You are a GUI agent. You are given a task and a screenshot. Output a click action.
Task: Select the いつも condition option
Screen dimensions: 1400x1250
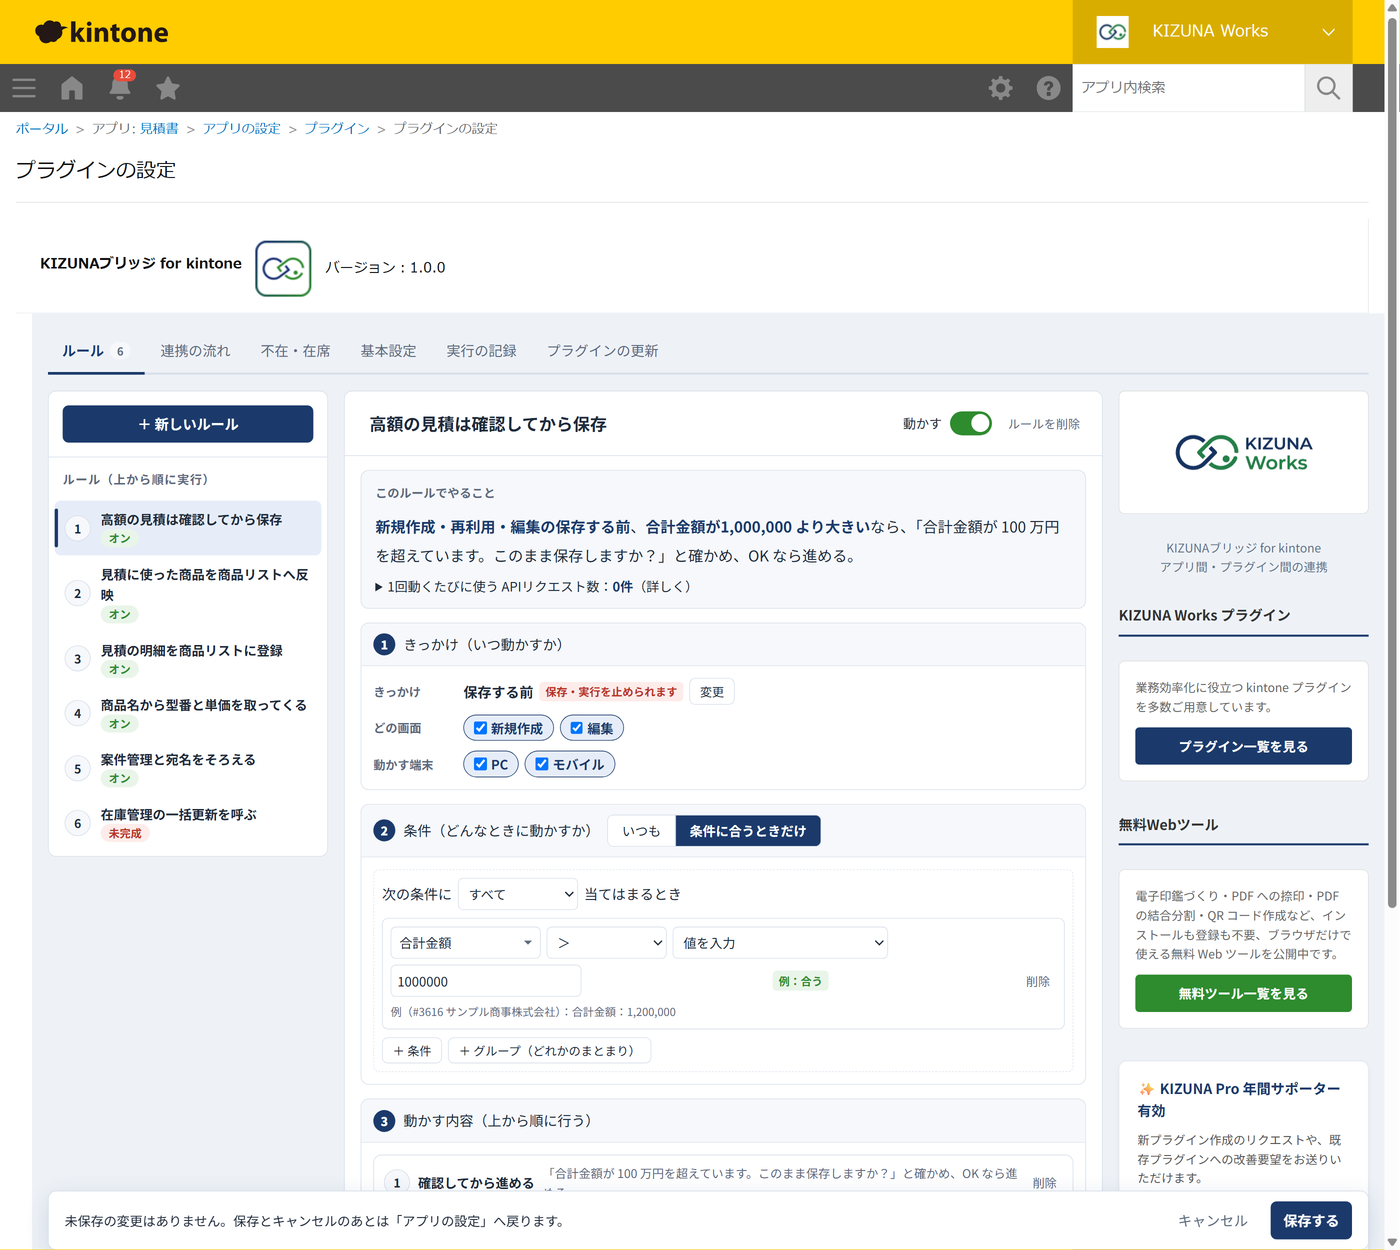pyautogui.click(x=641, y=831)
